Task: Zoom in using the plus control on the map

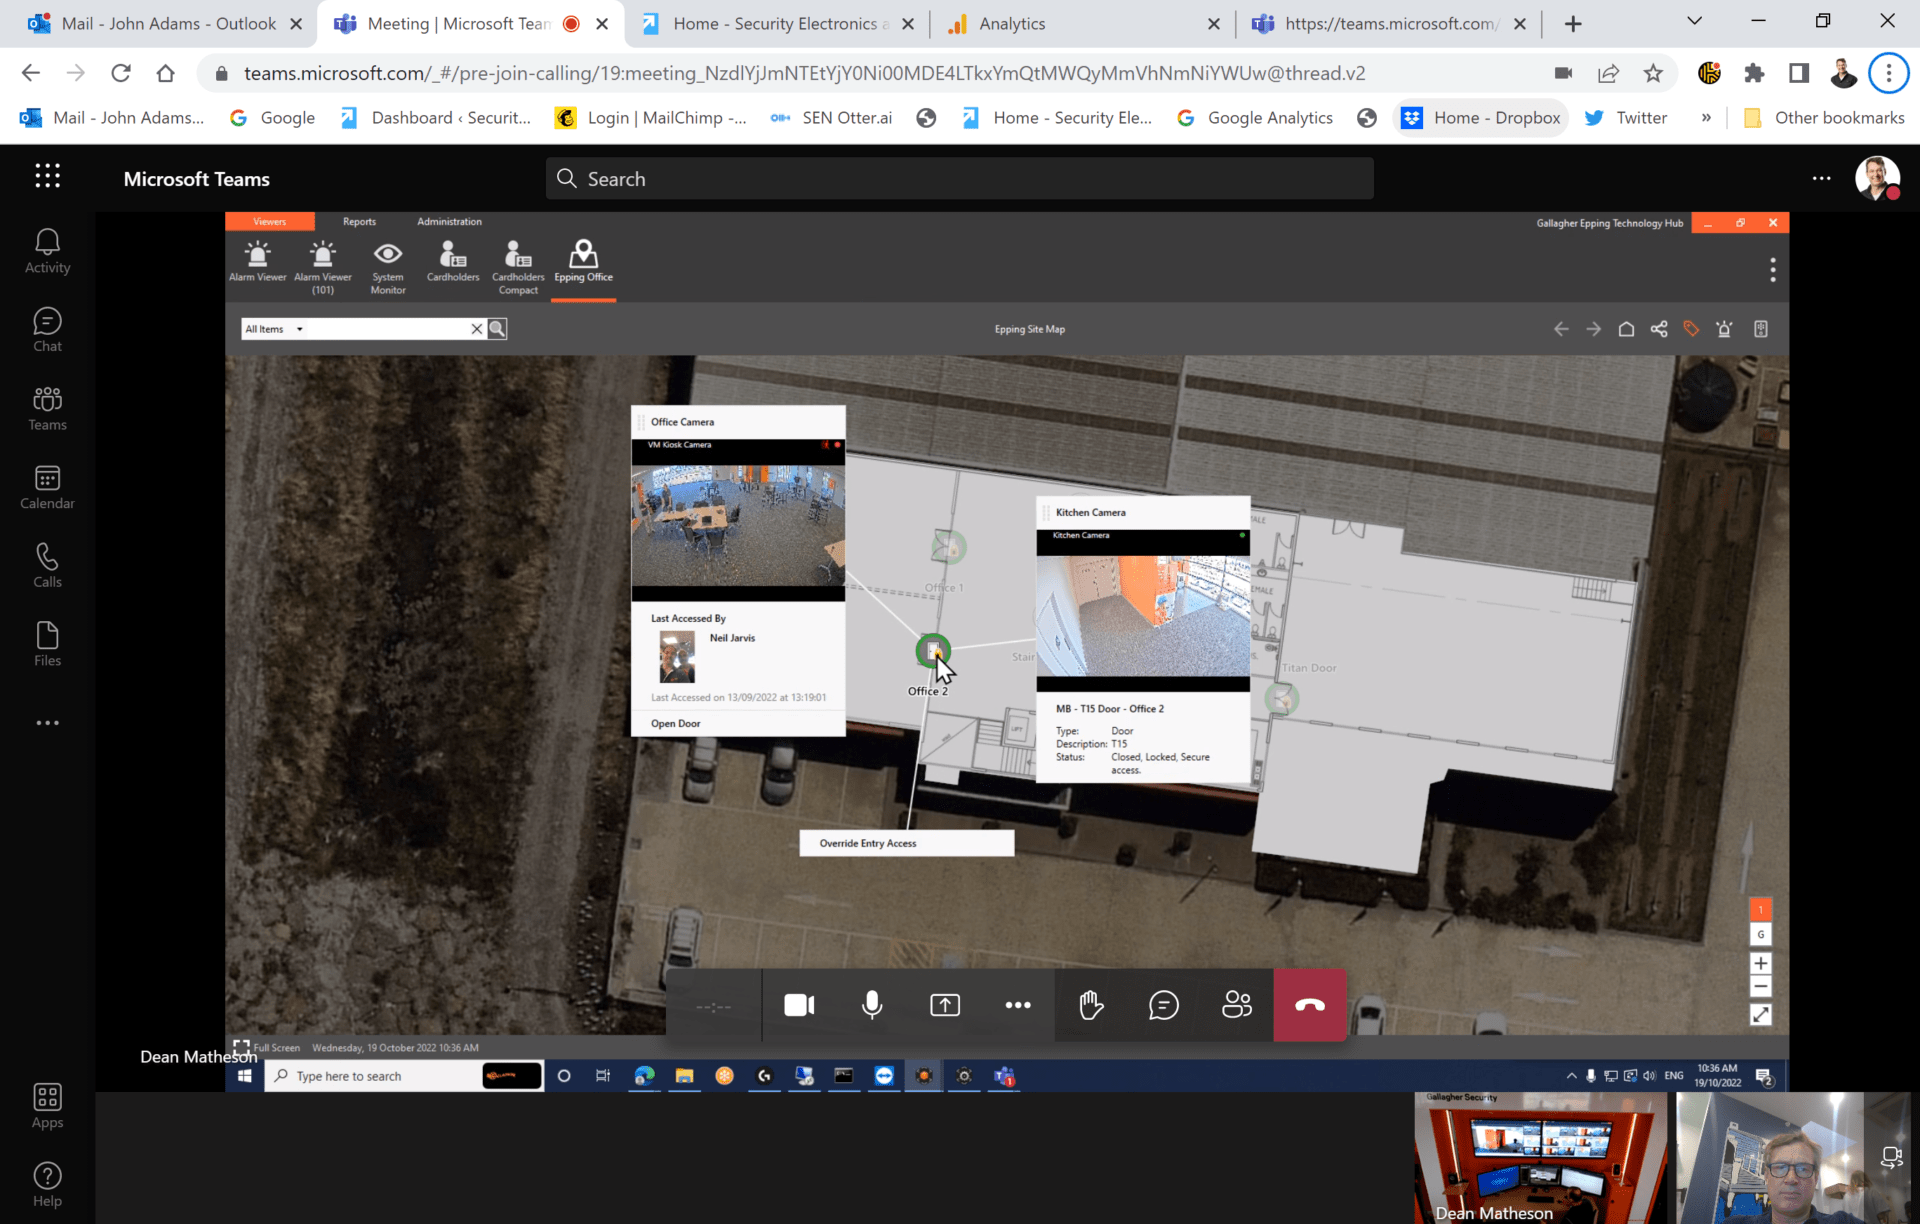Action: [1760, 963]
